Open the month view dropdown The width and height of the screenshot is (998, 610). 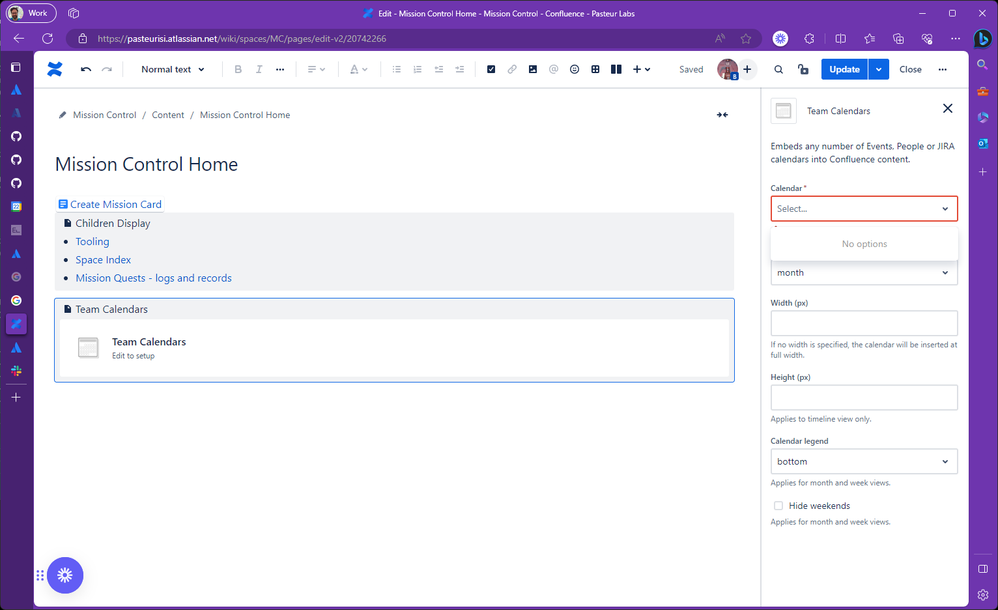864,273
